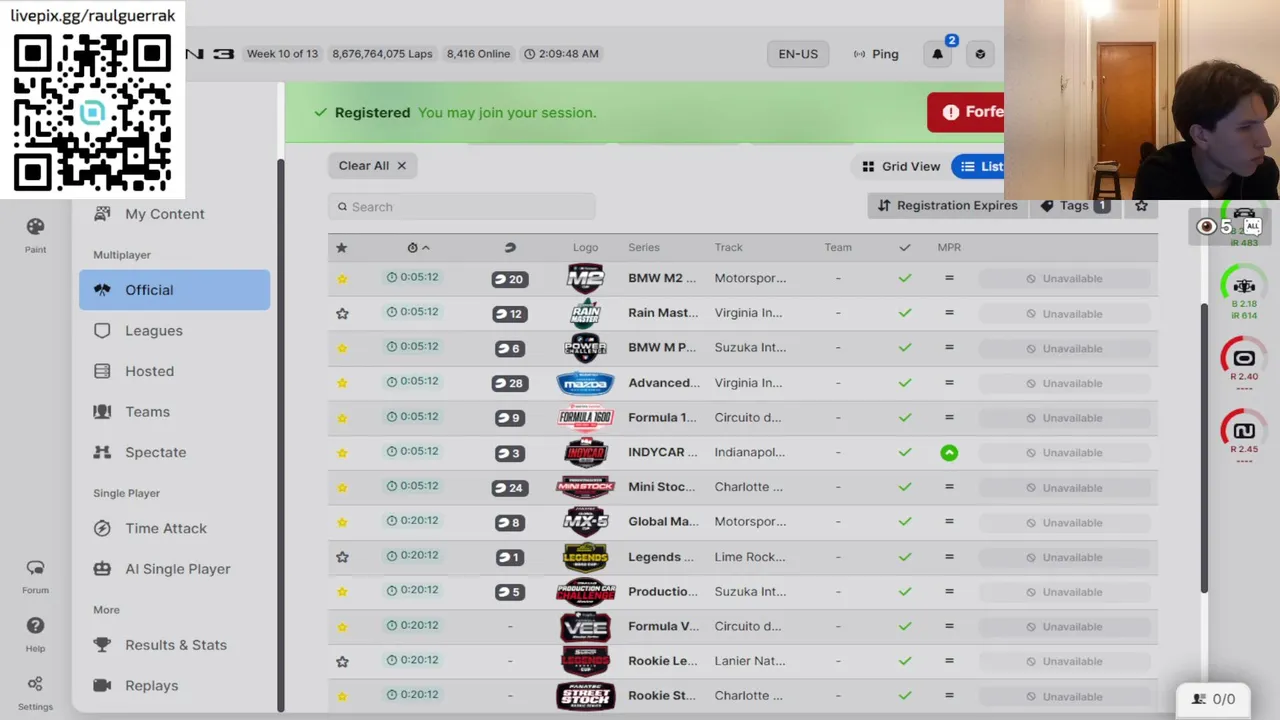Toggle favorite star for Advanced Mazda series

coord(342,383)
